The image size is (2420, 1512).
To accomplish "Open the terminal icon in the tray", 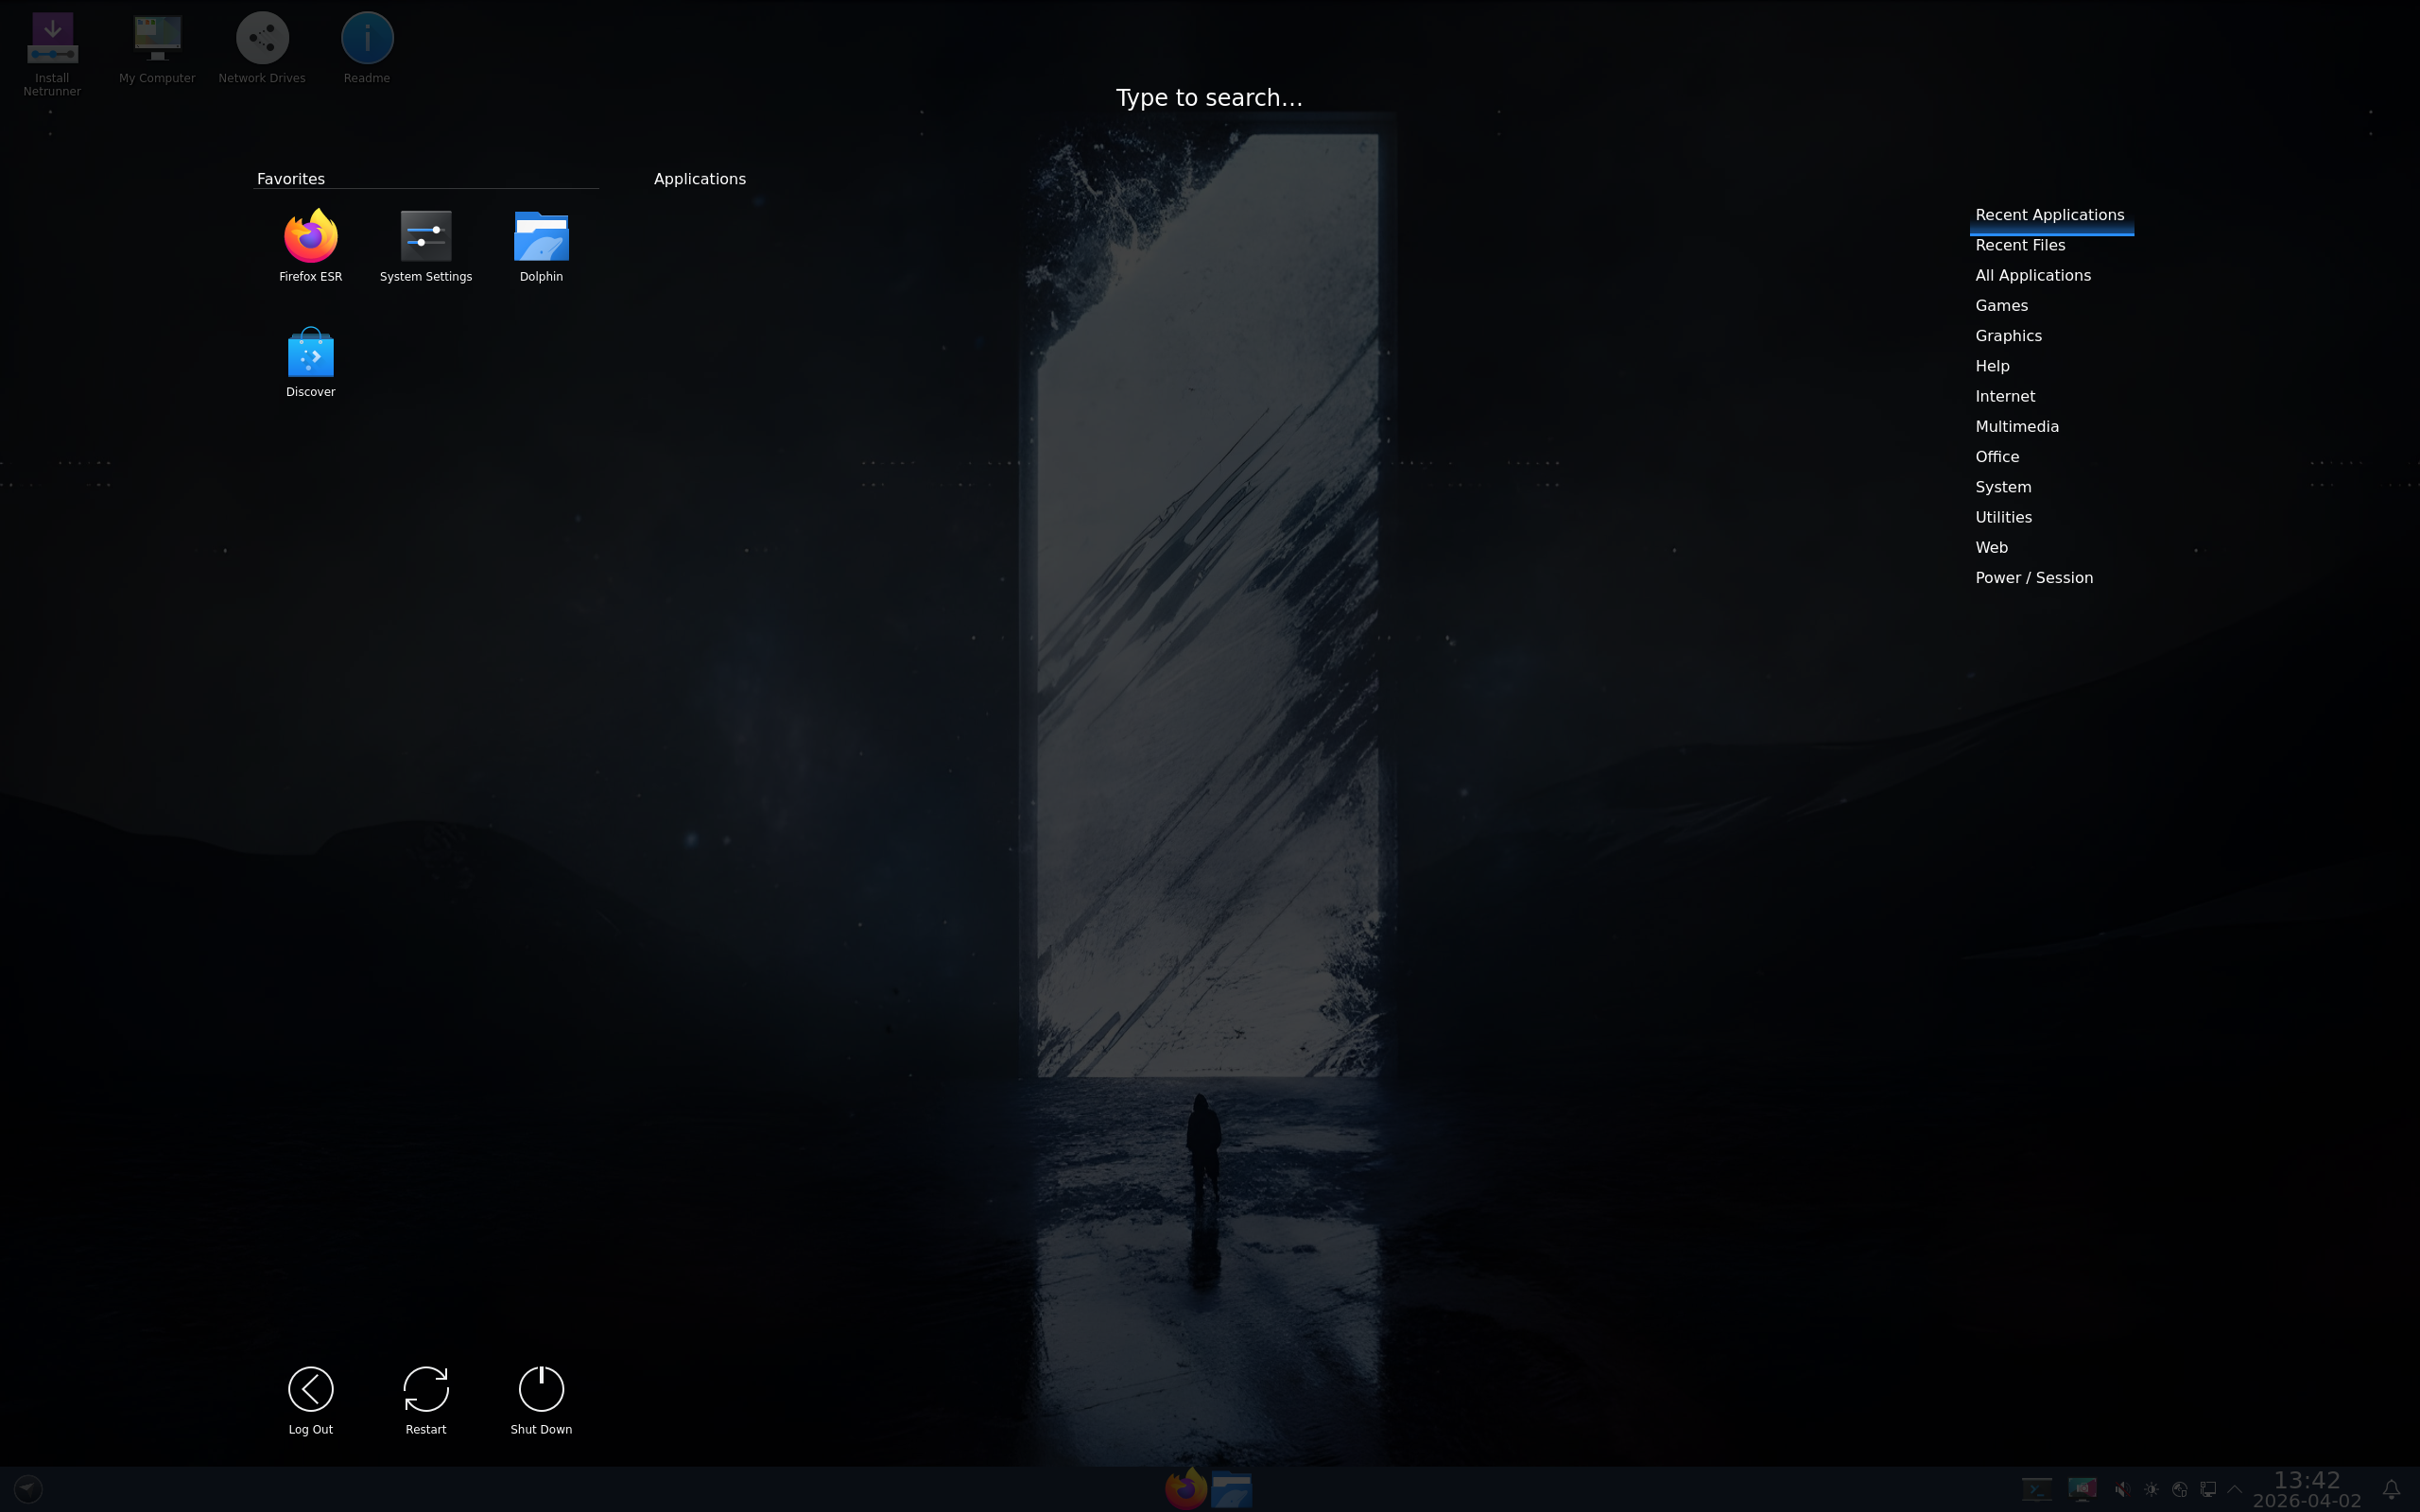I will [x=2037, y=1489].
